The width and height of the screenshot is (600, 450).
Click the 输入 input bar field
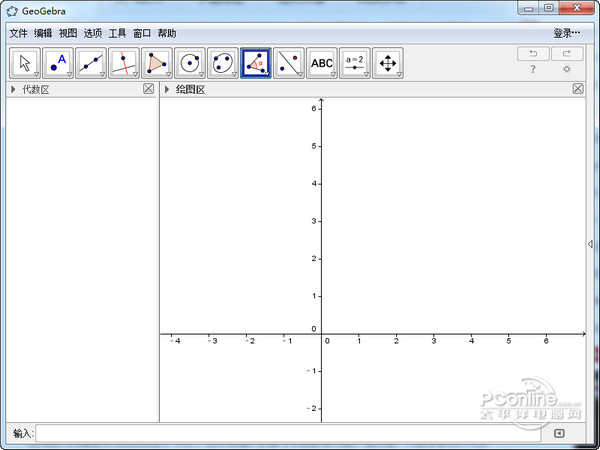pyautogui.click(x=288, y=433)
